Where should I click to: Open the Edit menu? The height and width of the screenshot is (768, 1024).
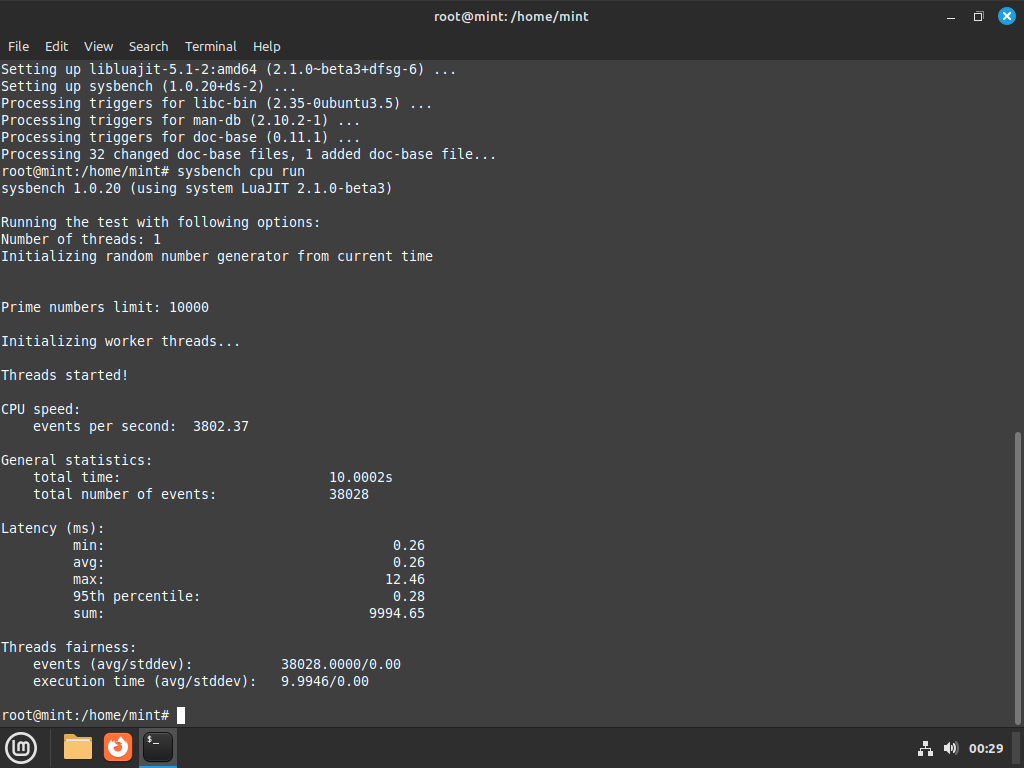[56, 46]
